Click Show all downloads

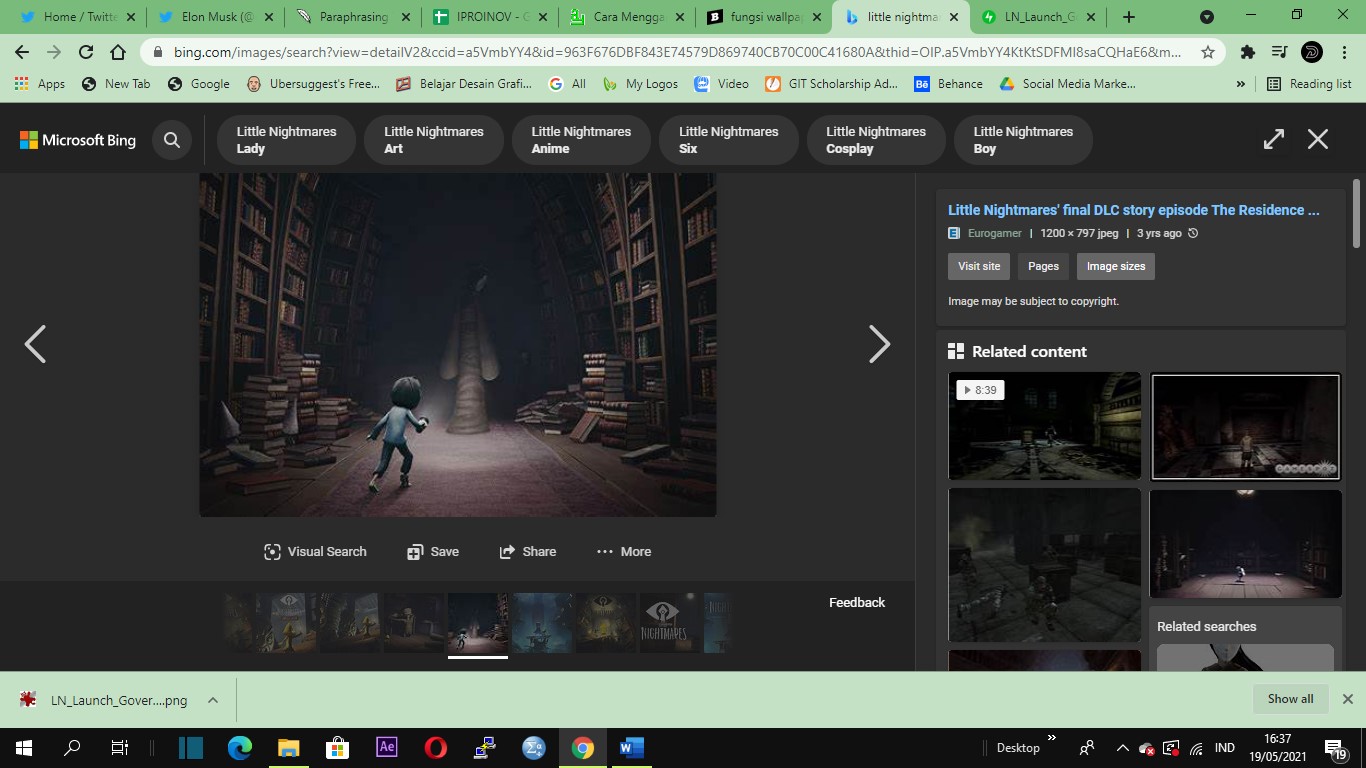pos(1290,699)
